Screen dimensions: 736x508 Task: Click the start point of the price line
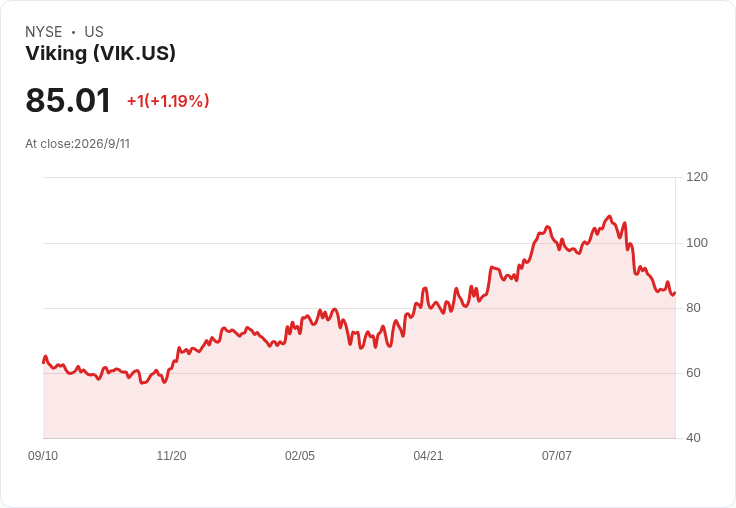tap(44, 362)
